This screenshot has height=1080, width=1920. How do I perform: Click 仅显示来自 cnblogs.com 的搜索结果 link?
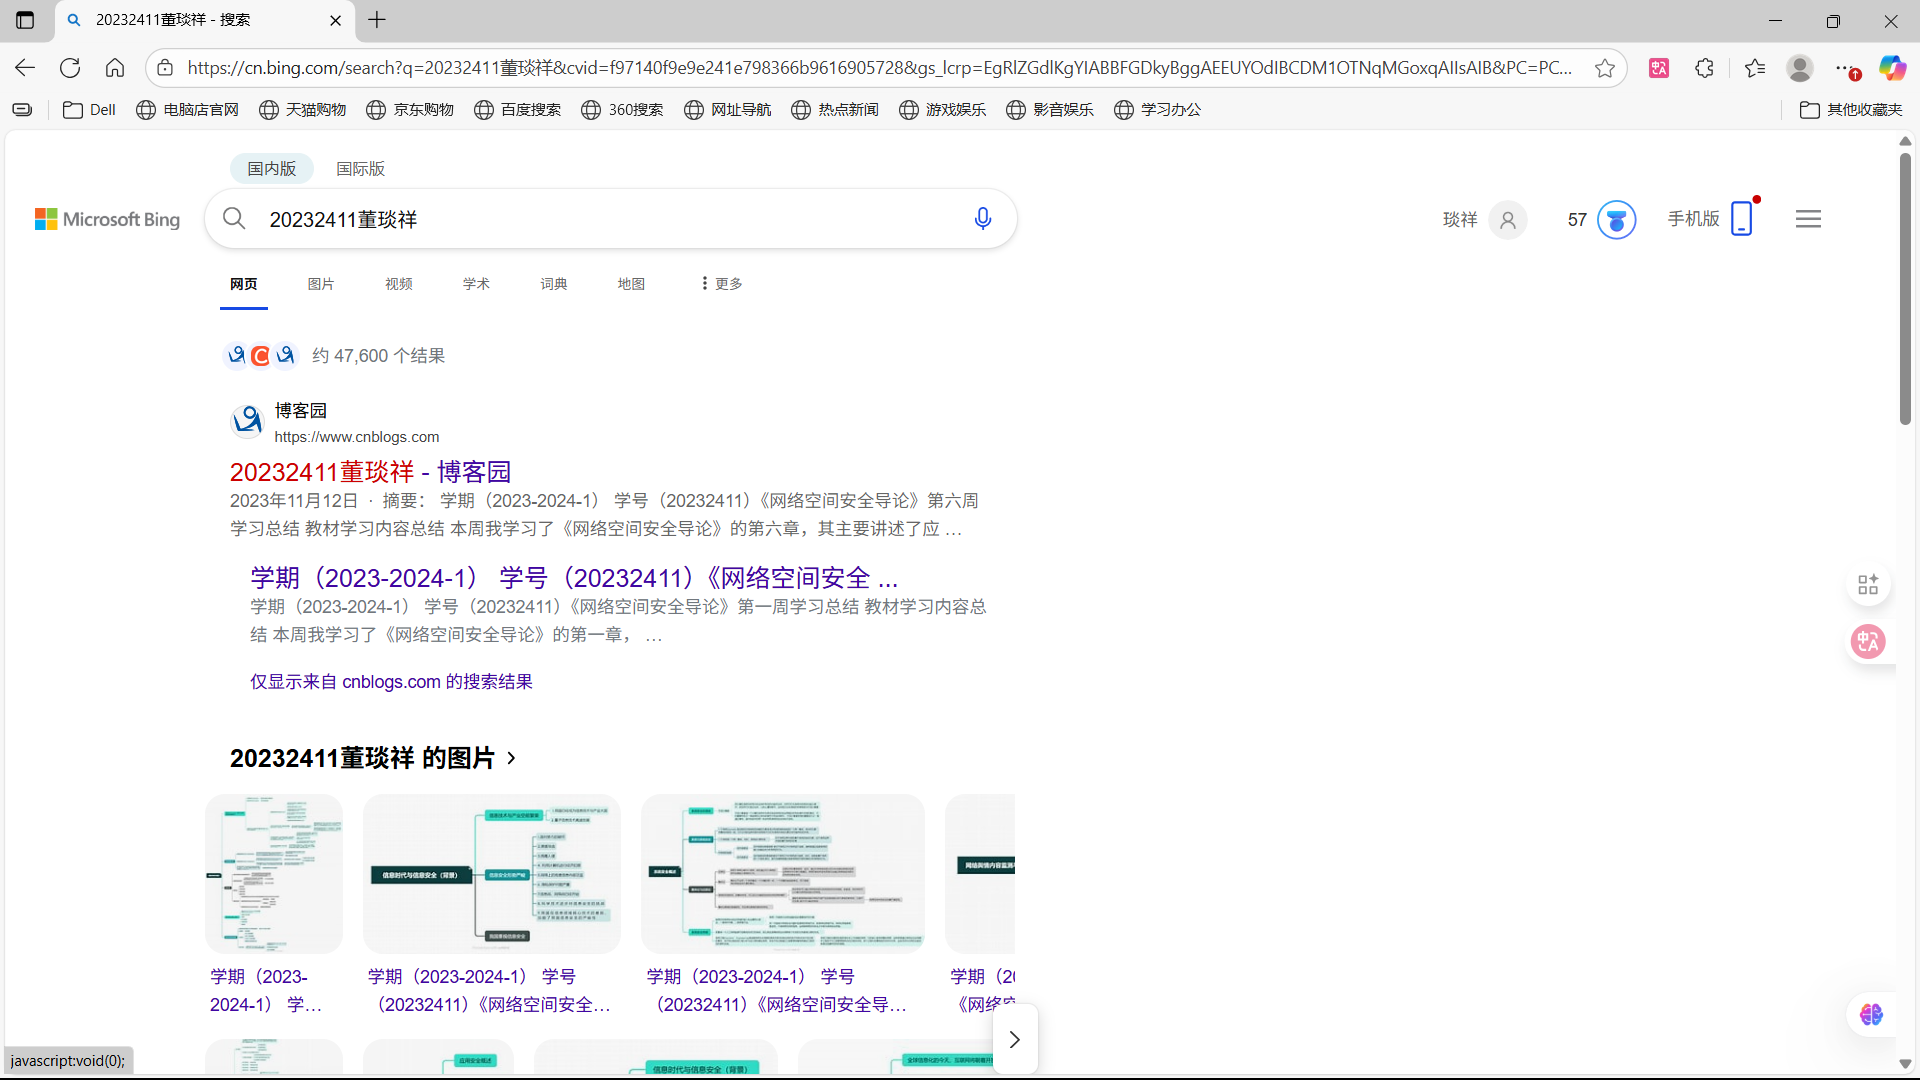click(x=391, y=682)
